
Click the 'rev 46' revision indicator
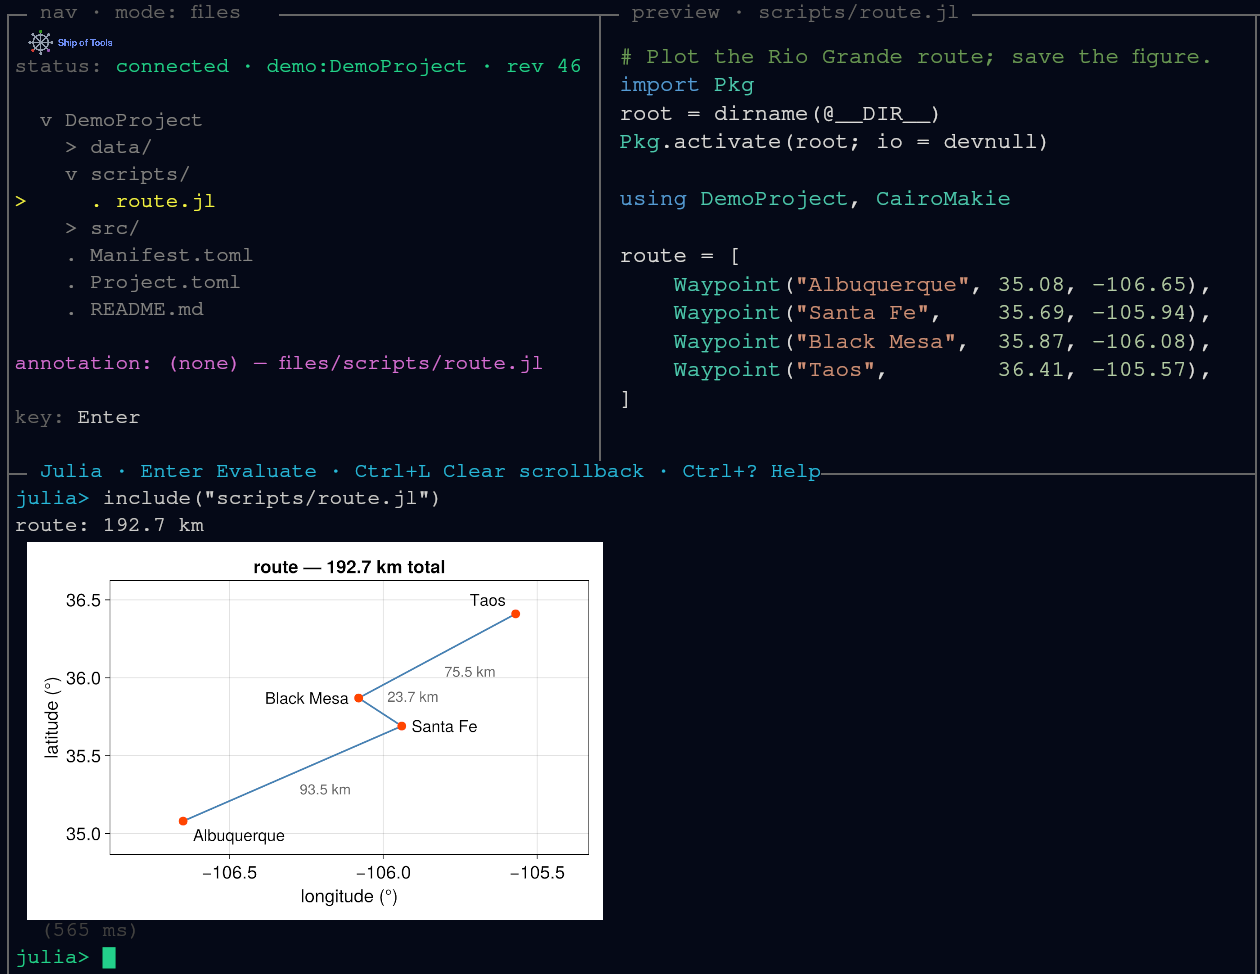click(544, 66)
